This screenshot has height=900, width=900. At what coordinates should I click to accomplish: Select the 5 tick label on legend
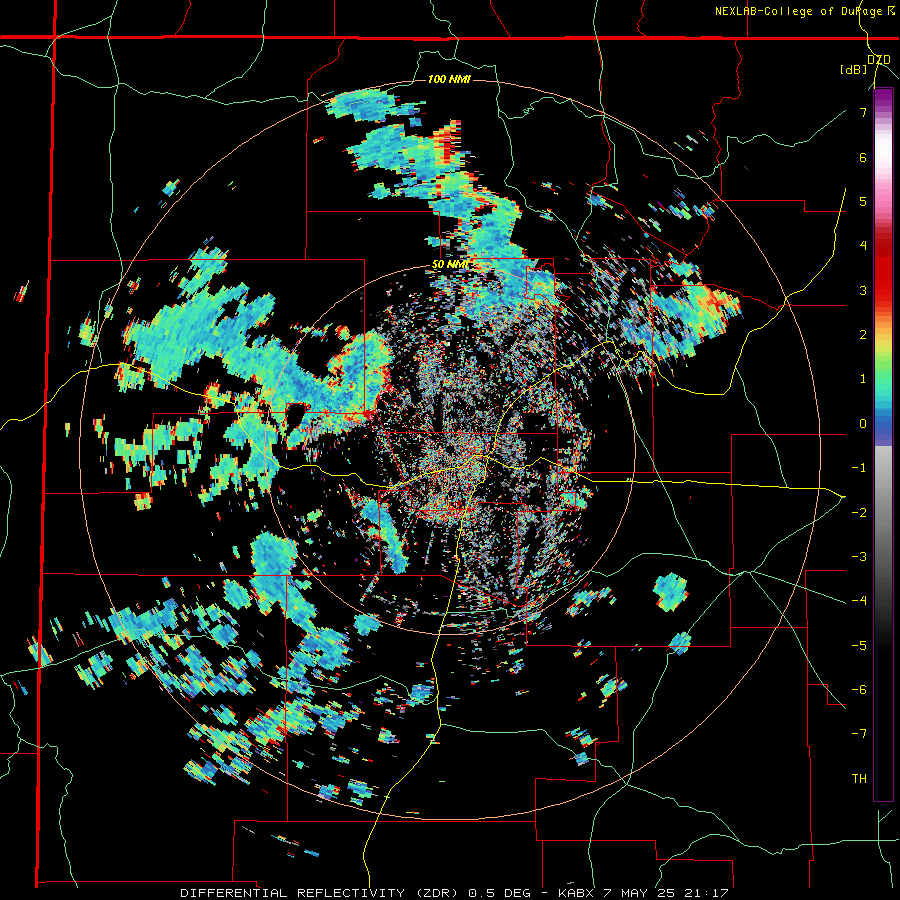[x=863, y=201]
